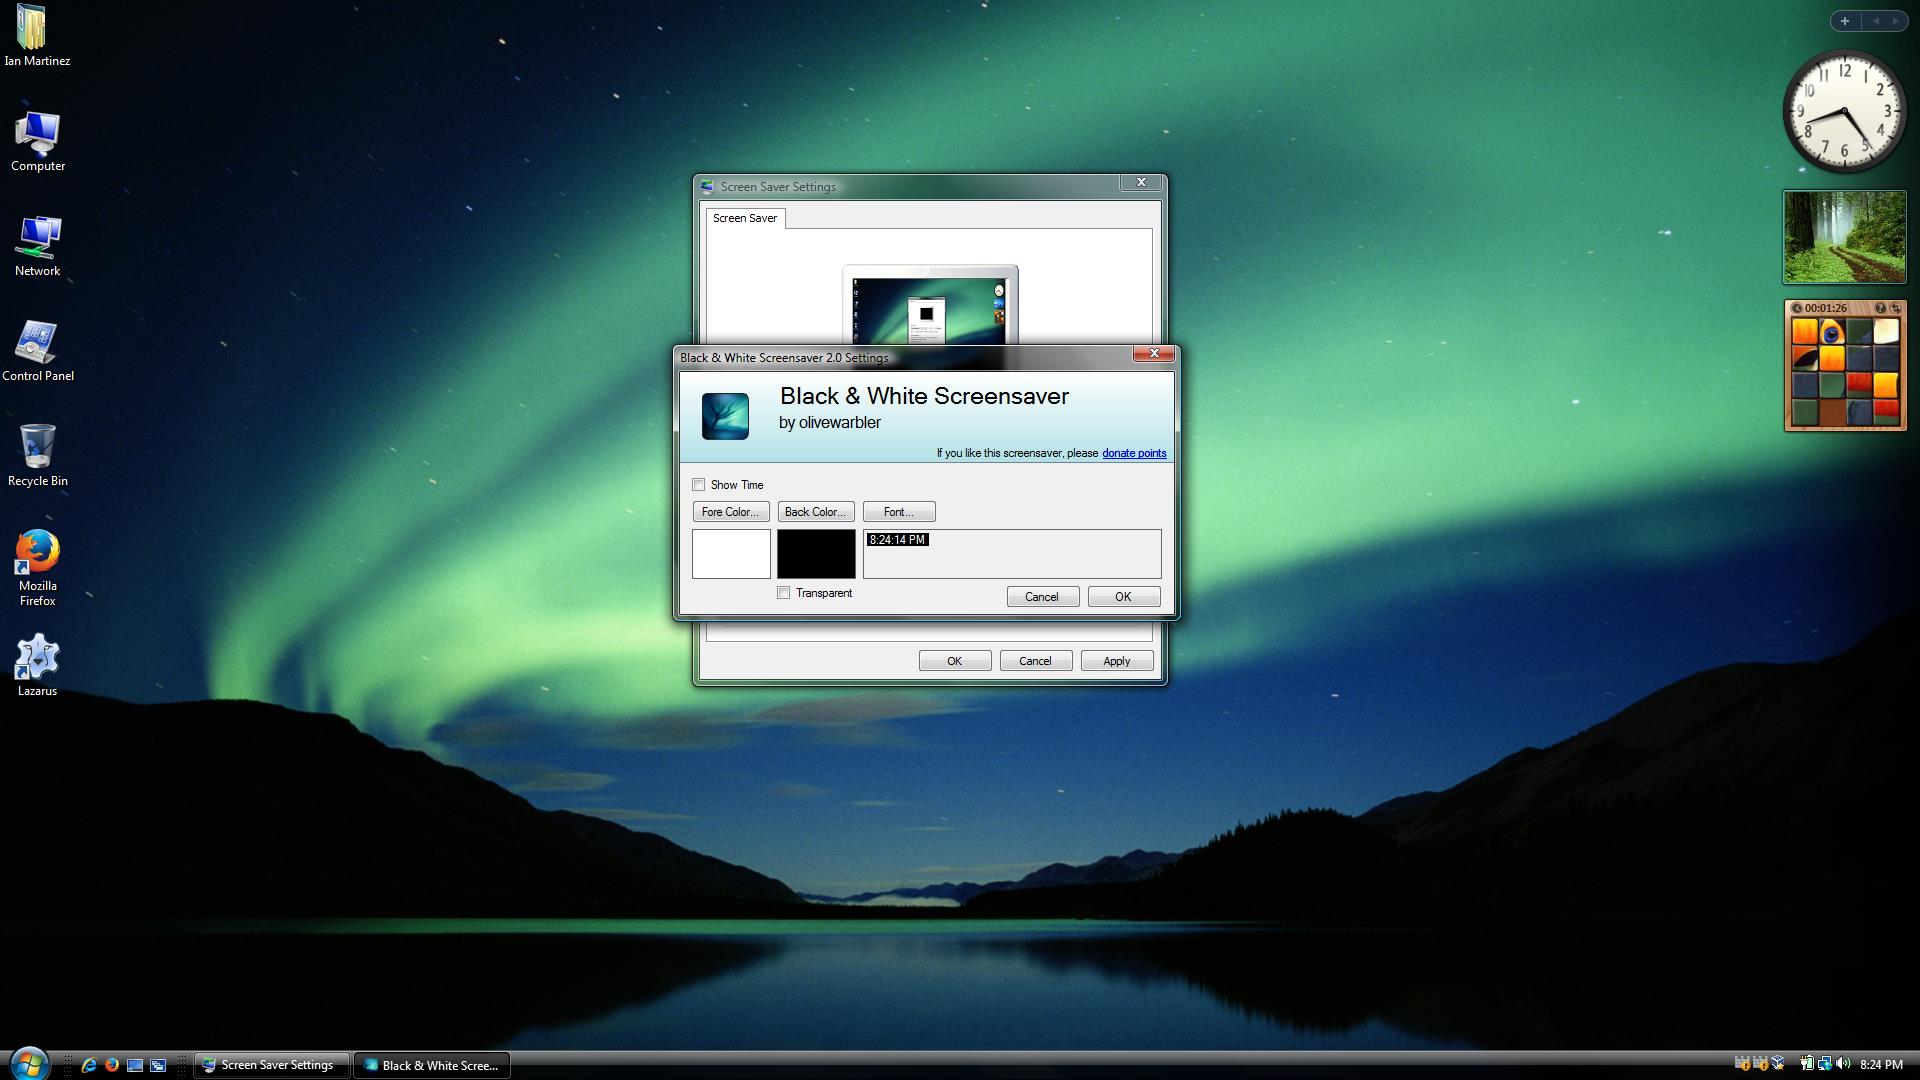This screenshot has width=1920, height=1080.
Task: Select the white foreground color swatch
Action: coord(731,554)
